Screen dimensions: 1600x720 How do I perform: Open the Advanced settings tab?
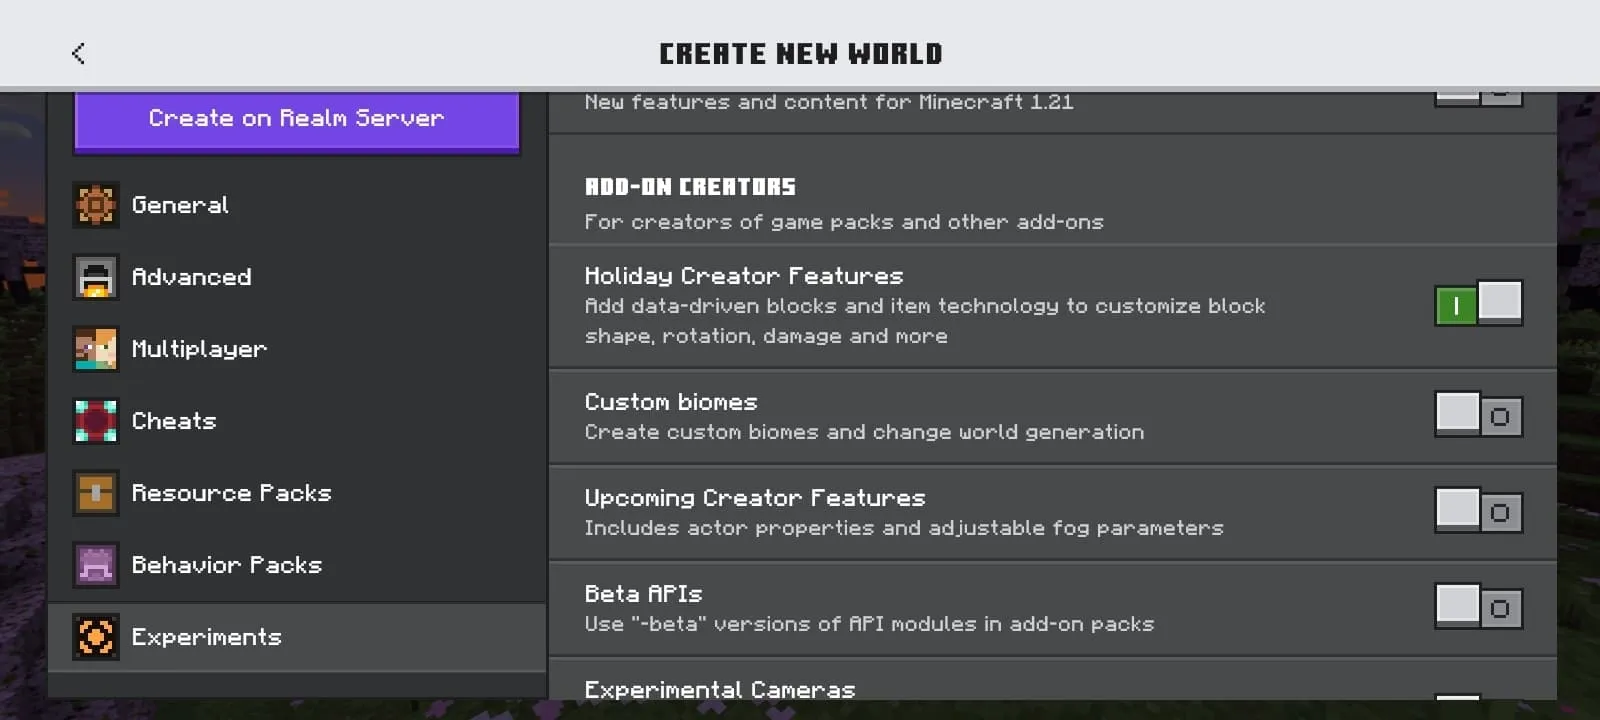click(x=297, y=277)
